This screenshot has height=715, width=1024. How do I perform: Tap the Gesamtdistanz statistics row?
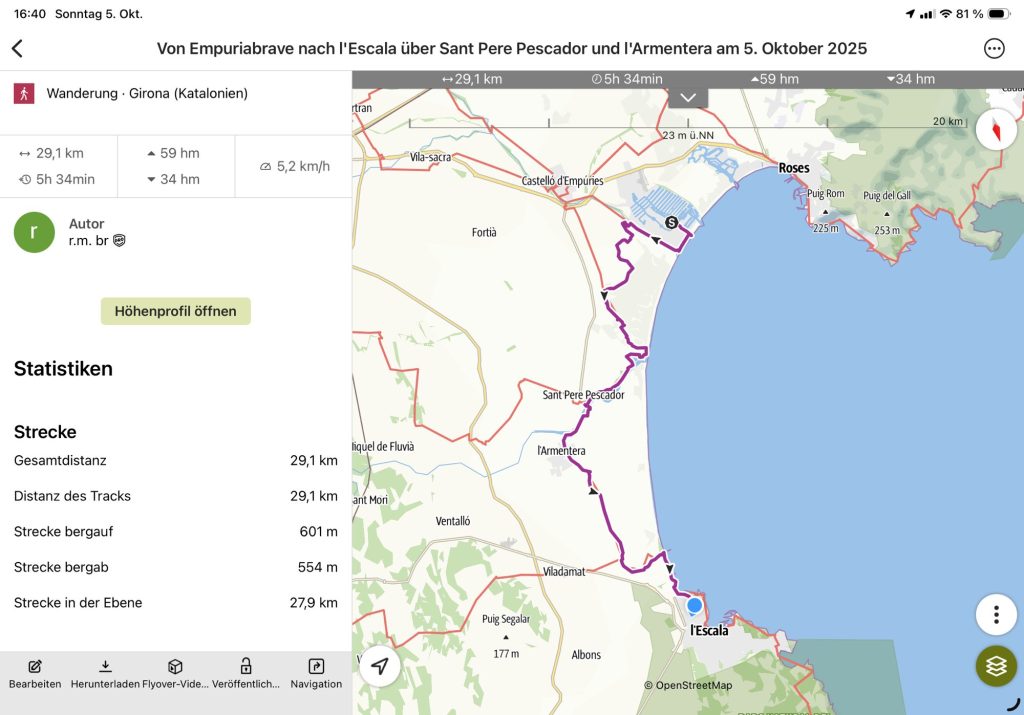[175, 460]
